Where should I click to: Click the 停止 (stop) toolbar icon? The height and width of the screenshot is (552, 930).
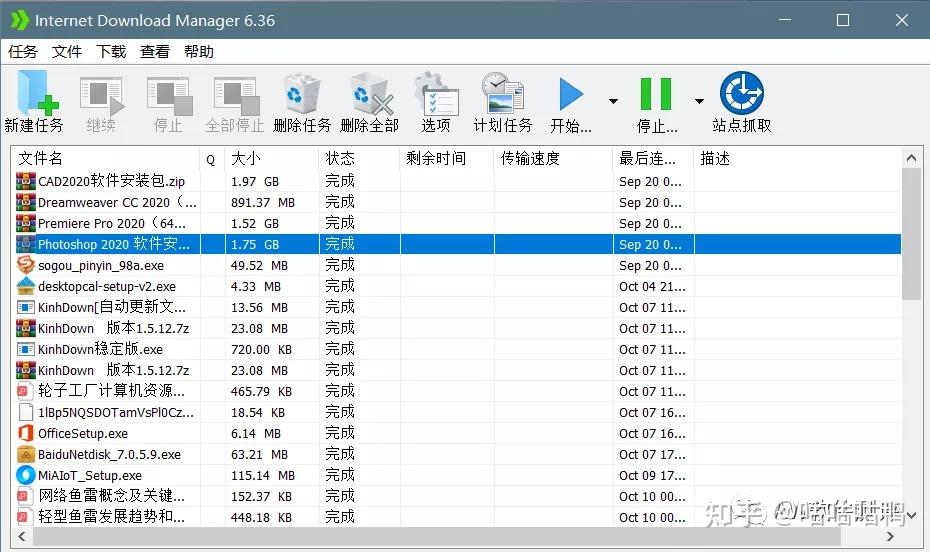[169, 95]
